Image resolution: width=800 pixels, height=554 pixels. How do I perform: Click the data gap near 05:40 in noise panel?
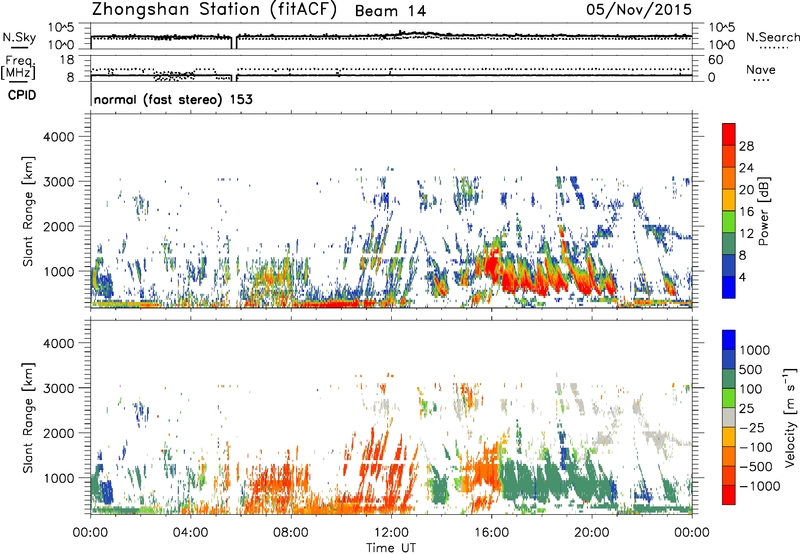pos(234,42)
